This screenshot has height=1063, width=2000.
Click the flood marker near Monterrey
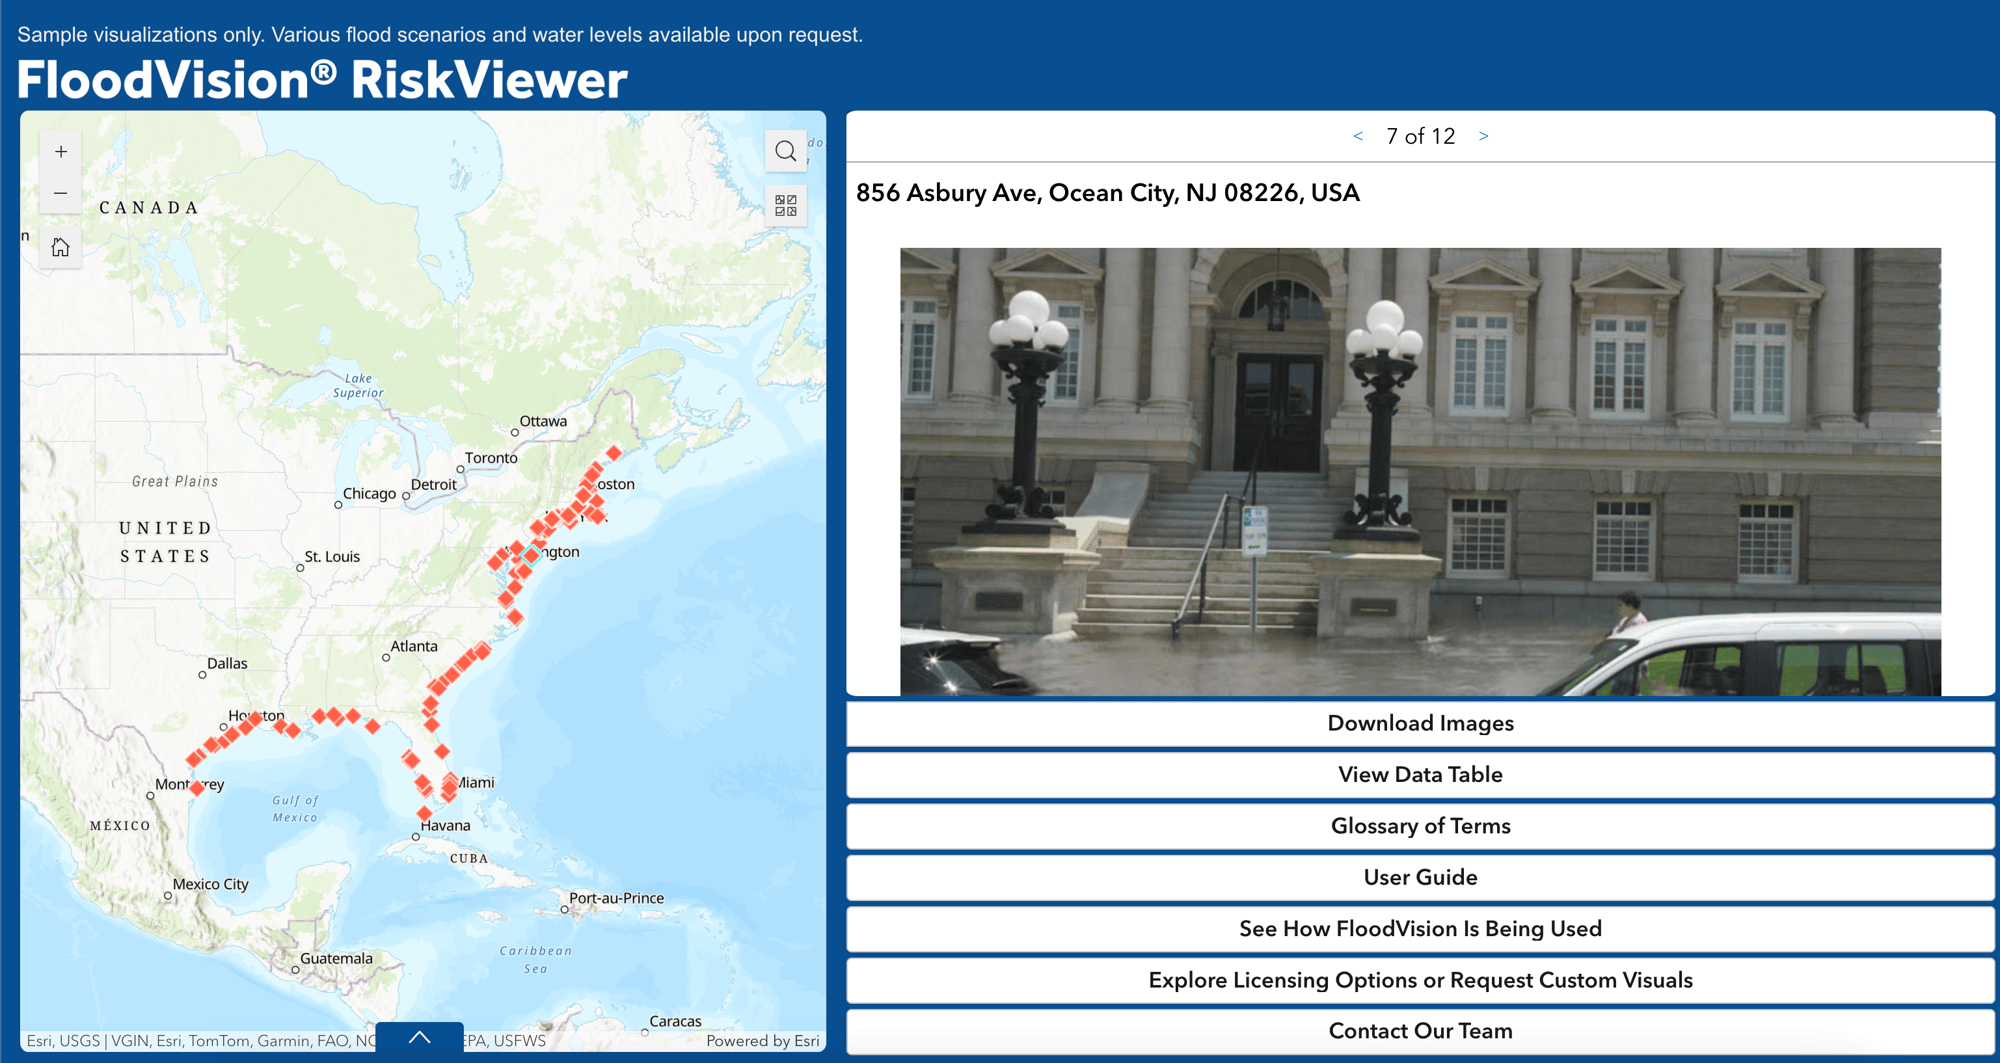(197, 788)
